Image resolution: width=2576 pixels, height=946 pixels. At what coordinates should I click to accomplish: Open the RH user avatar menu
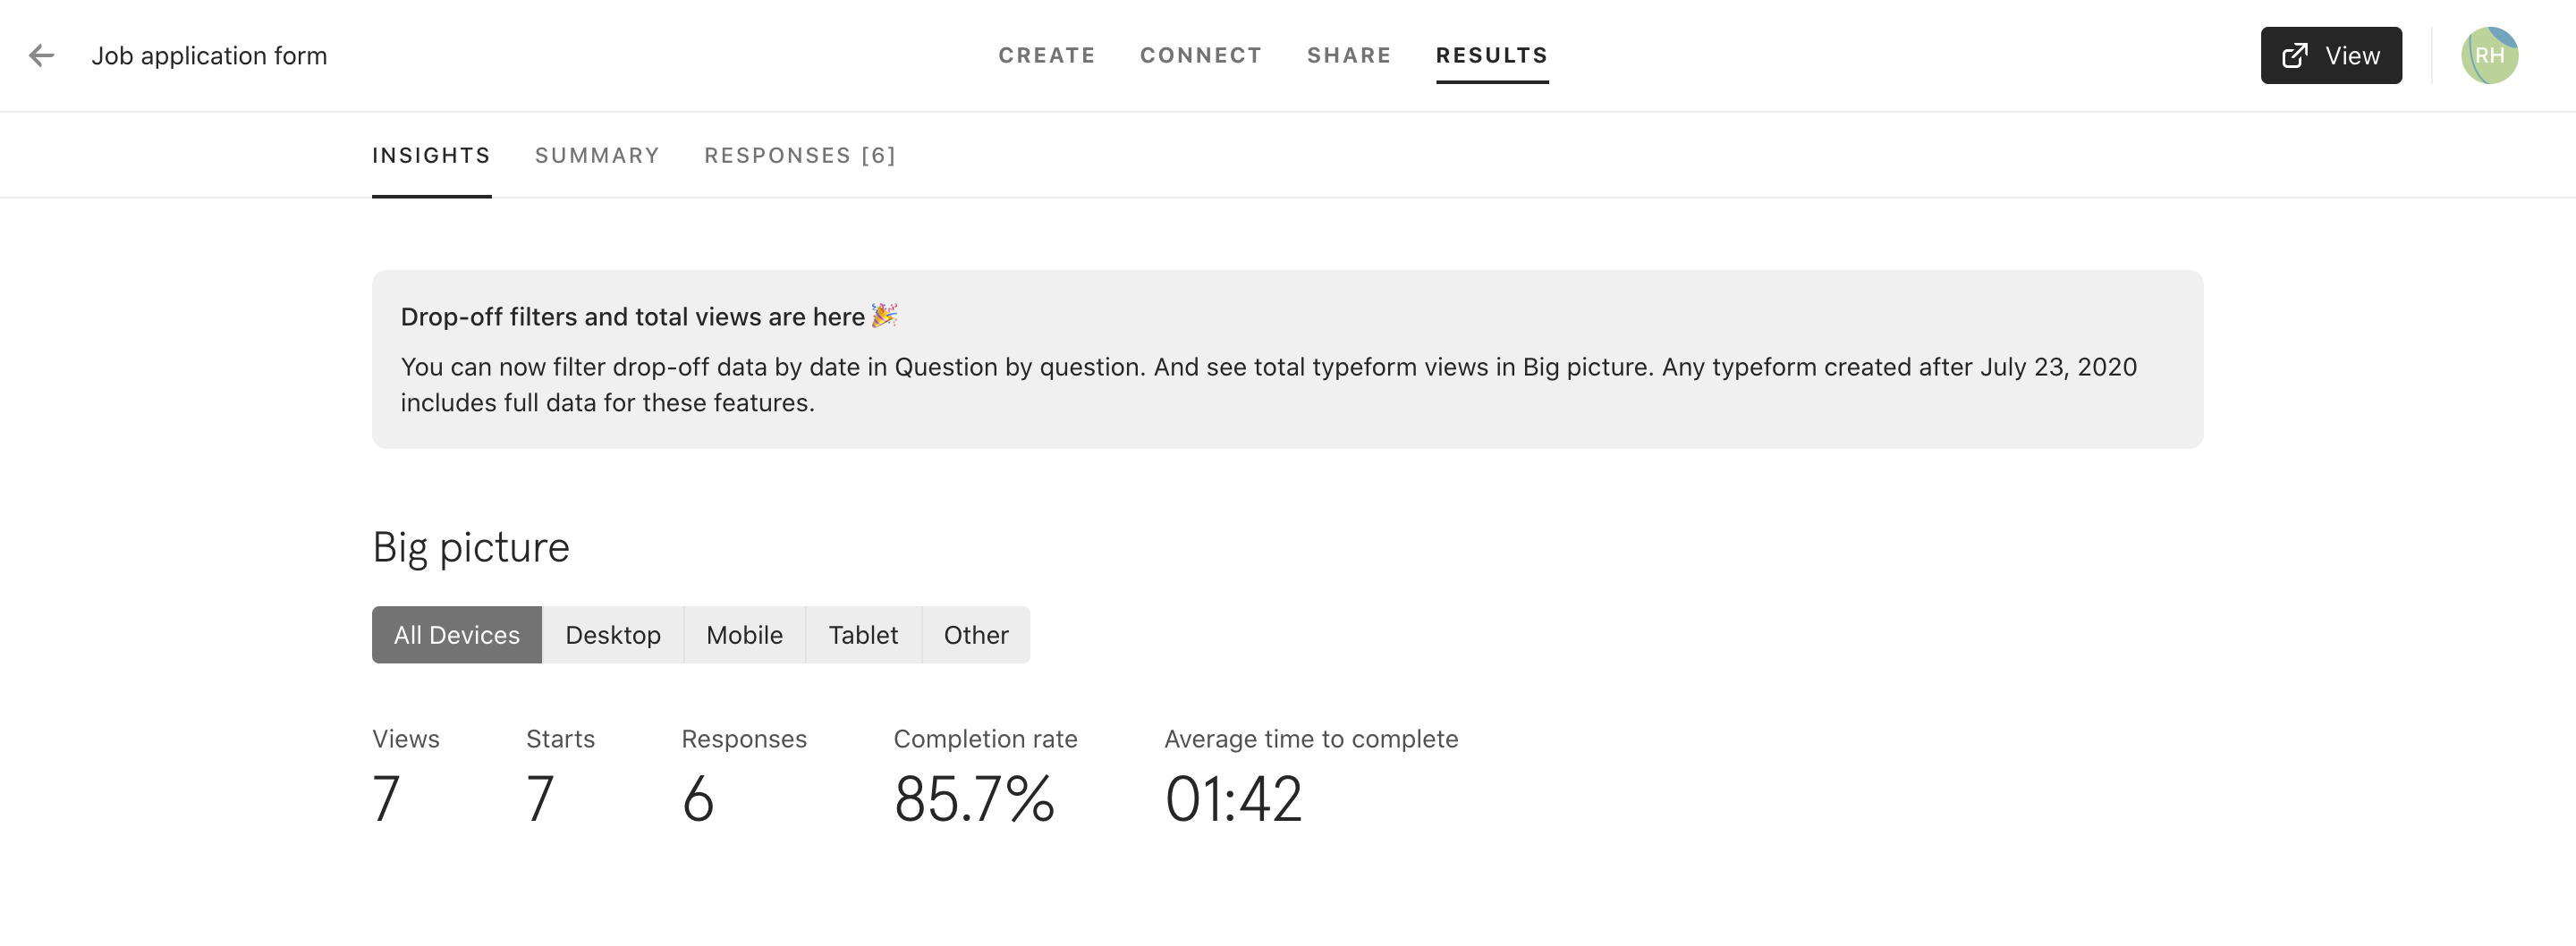click(2488, 55)
